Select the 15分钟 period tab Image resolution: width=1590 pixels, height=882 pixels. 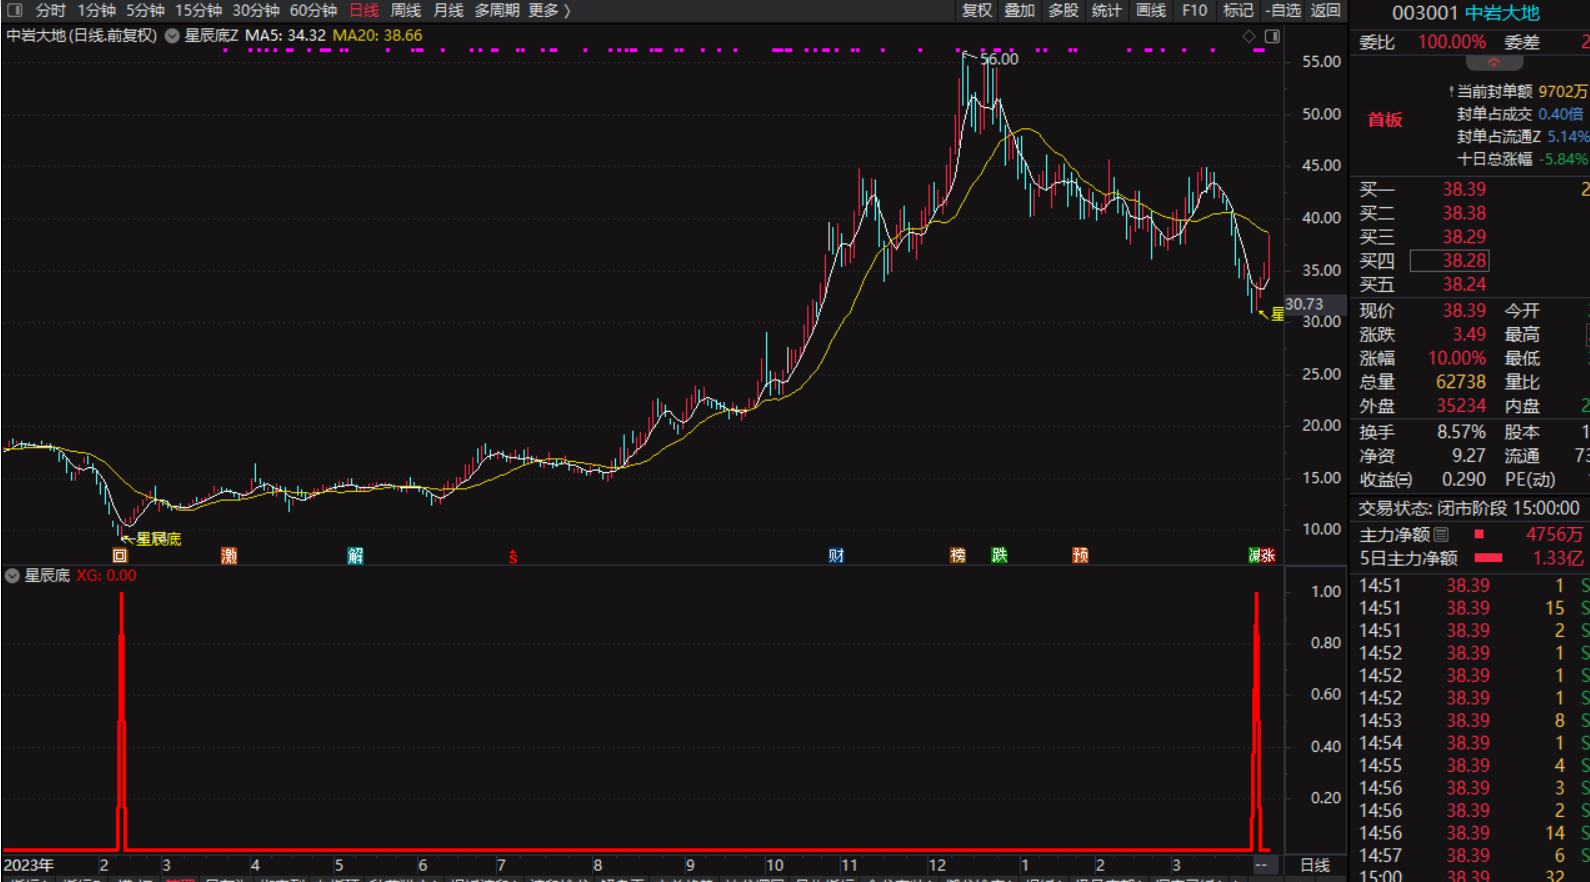(198, 10)
